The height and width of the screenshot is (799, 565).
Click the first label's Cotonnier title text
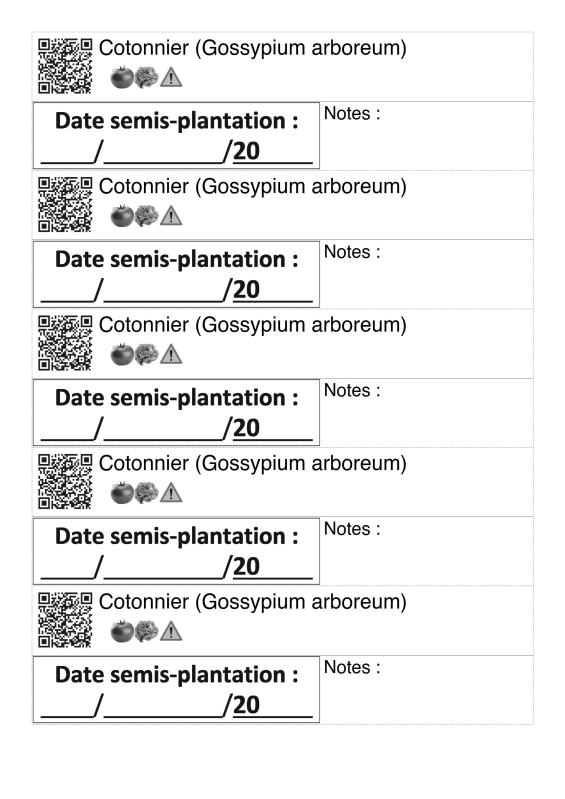point(253,48)
